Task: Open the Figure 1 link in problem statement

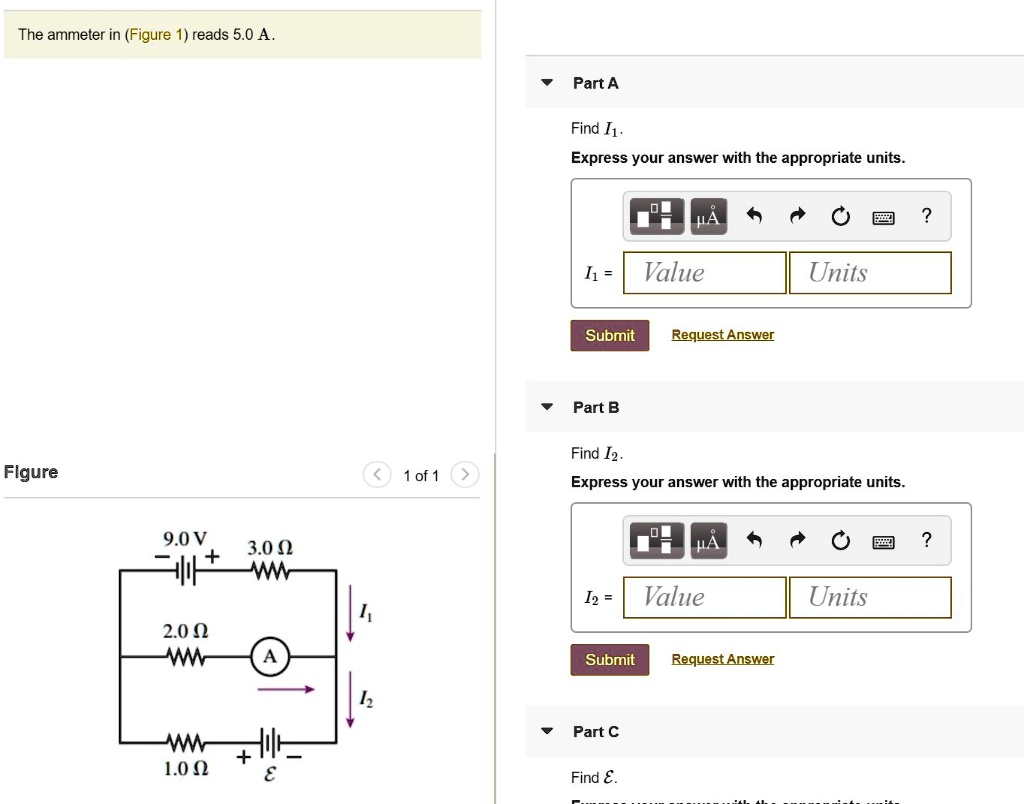Action: pyautogui.click(x=156, y=34)
